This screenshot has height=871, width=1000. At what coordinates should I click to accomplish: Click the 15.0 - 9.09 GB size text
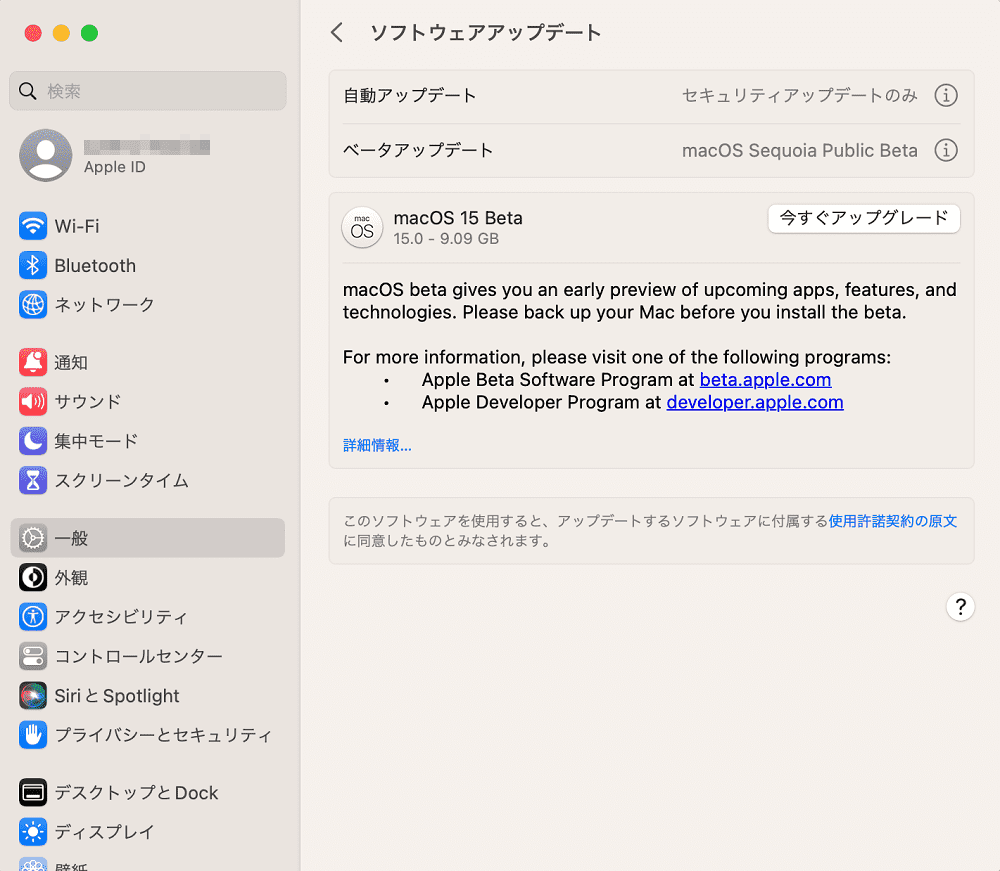(x=446, y=238)
